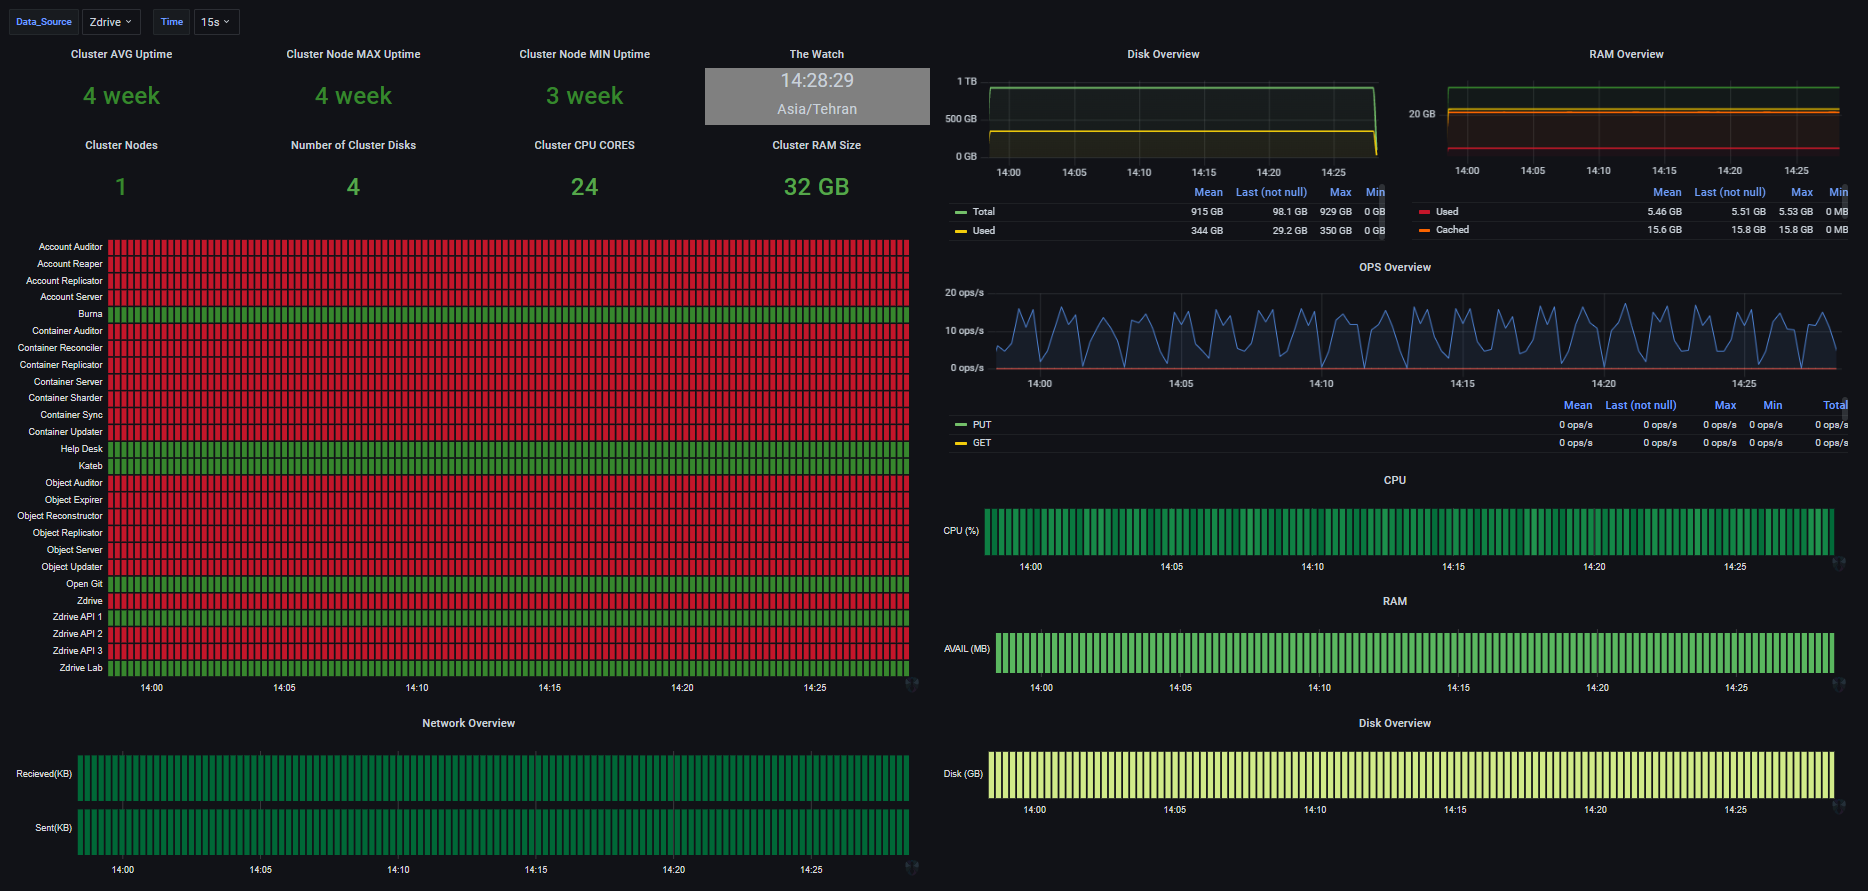Toggle the Cached series in the RAM legend
Screen dimensions: 1868x891
(x=1452, y=230)
